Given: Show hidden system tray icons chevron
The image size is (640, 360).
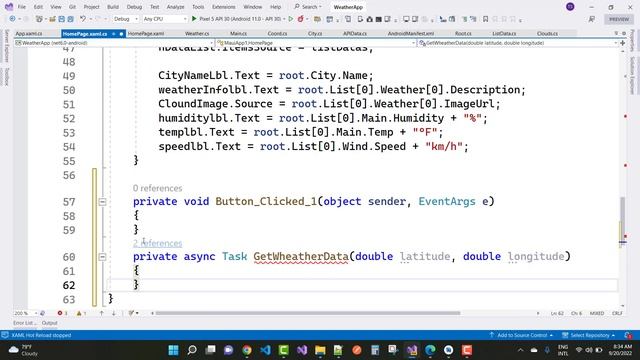Looking at the screenshot, I should click(520, 350).
